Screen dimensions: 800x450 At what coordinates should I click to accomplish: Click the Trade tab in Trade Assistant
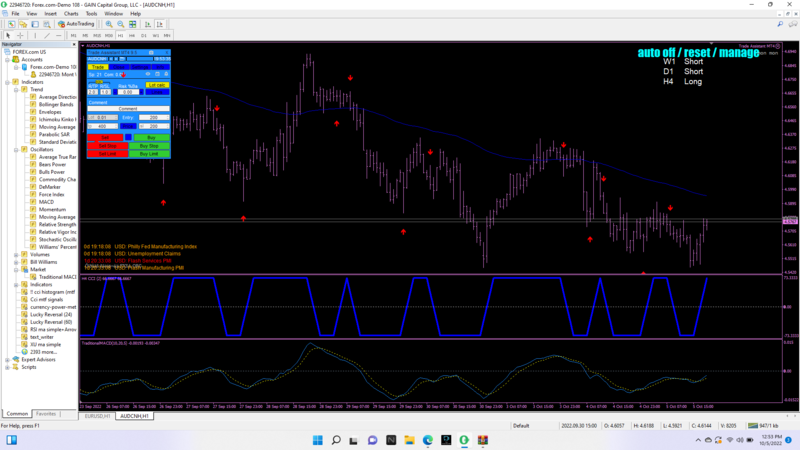[x=98, y=67]
